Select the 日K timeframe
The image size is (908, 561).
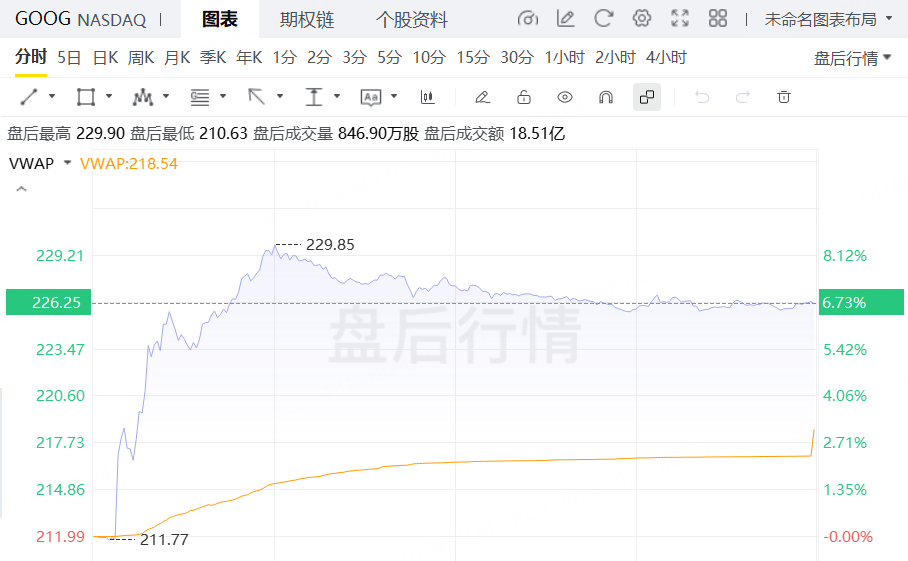(105, 57)
